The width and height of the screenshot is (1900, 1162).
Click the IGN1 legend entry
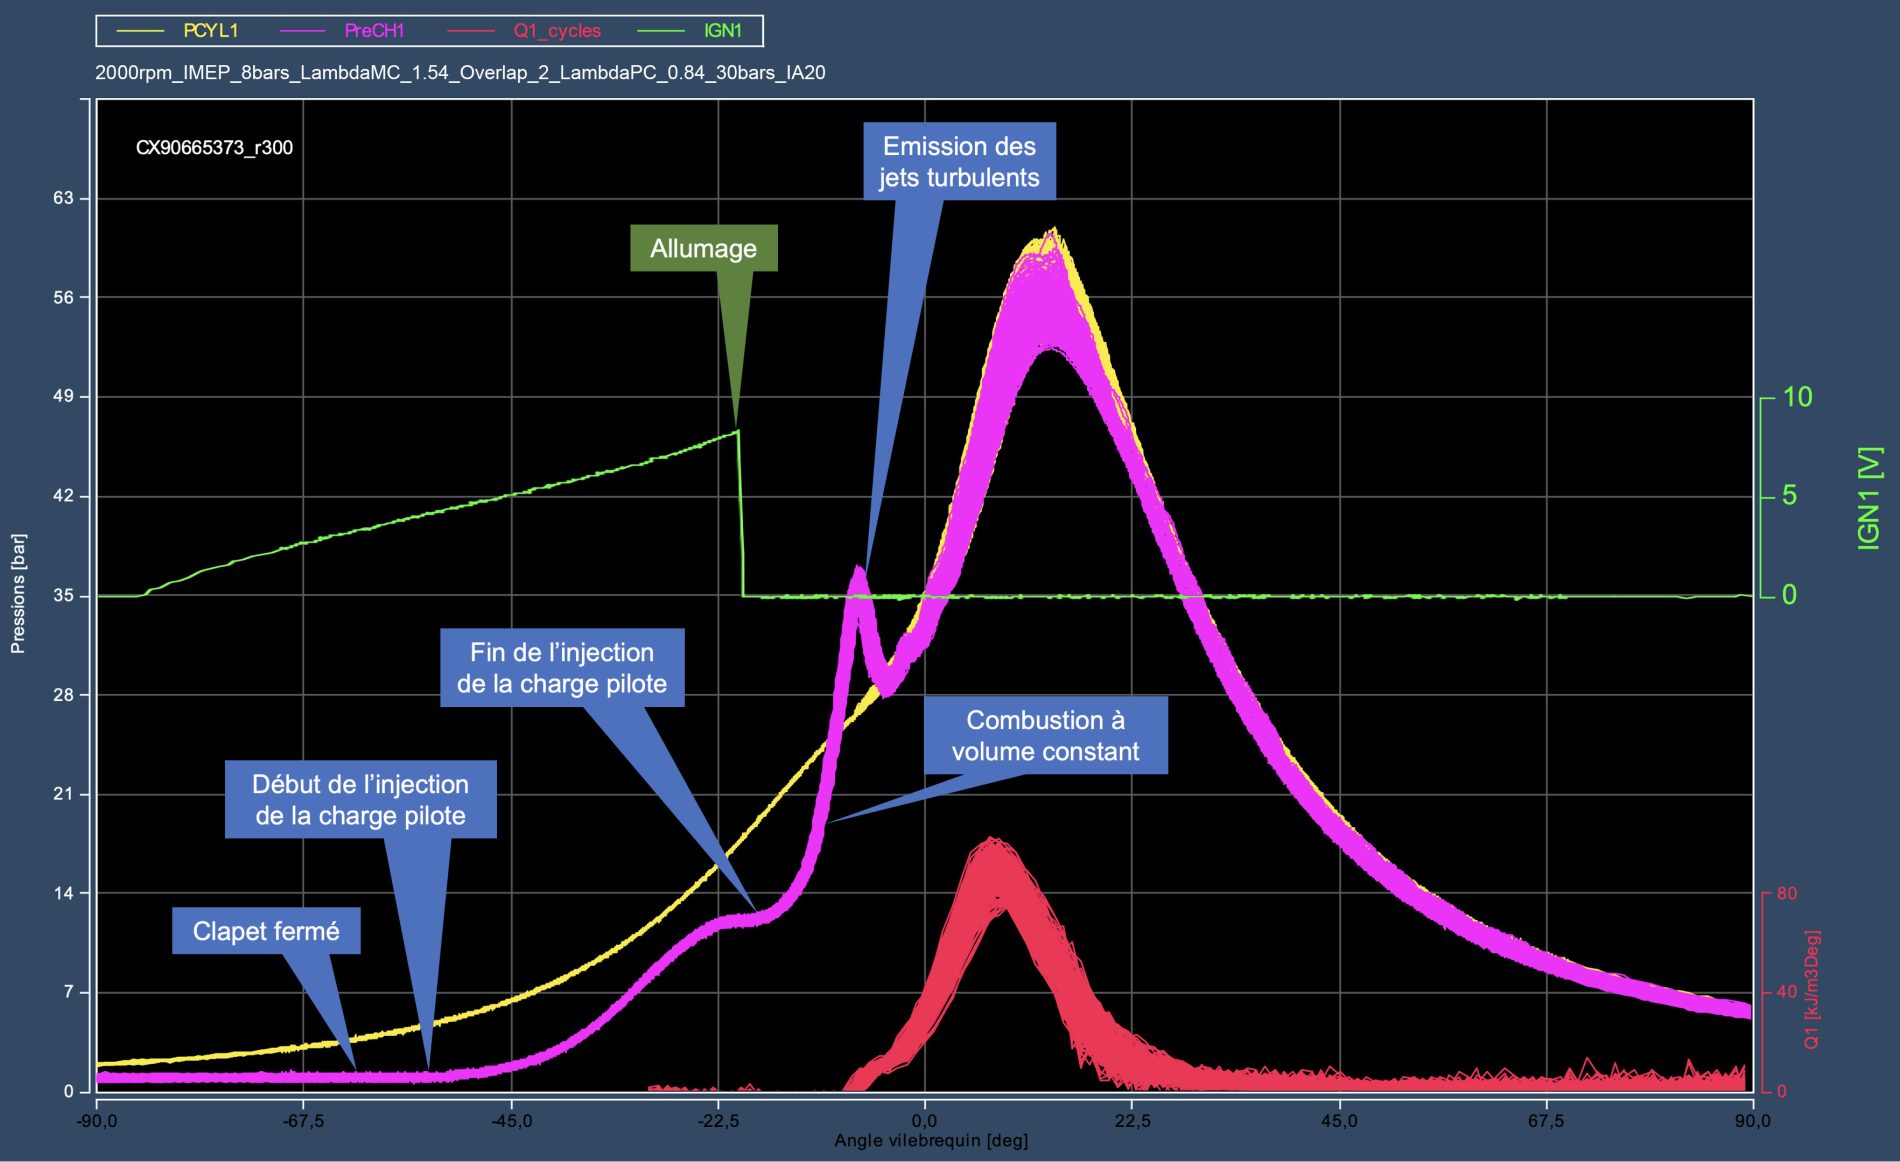[x=722, y=31]
